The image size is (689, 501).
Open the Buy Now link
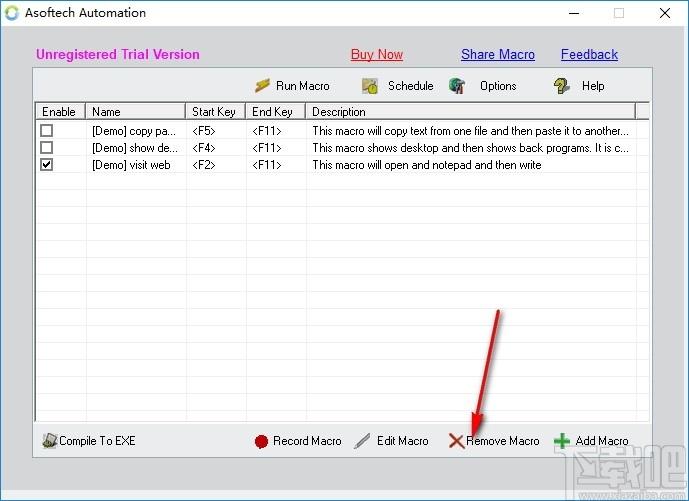(x=377, y=54)
